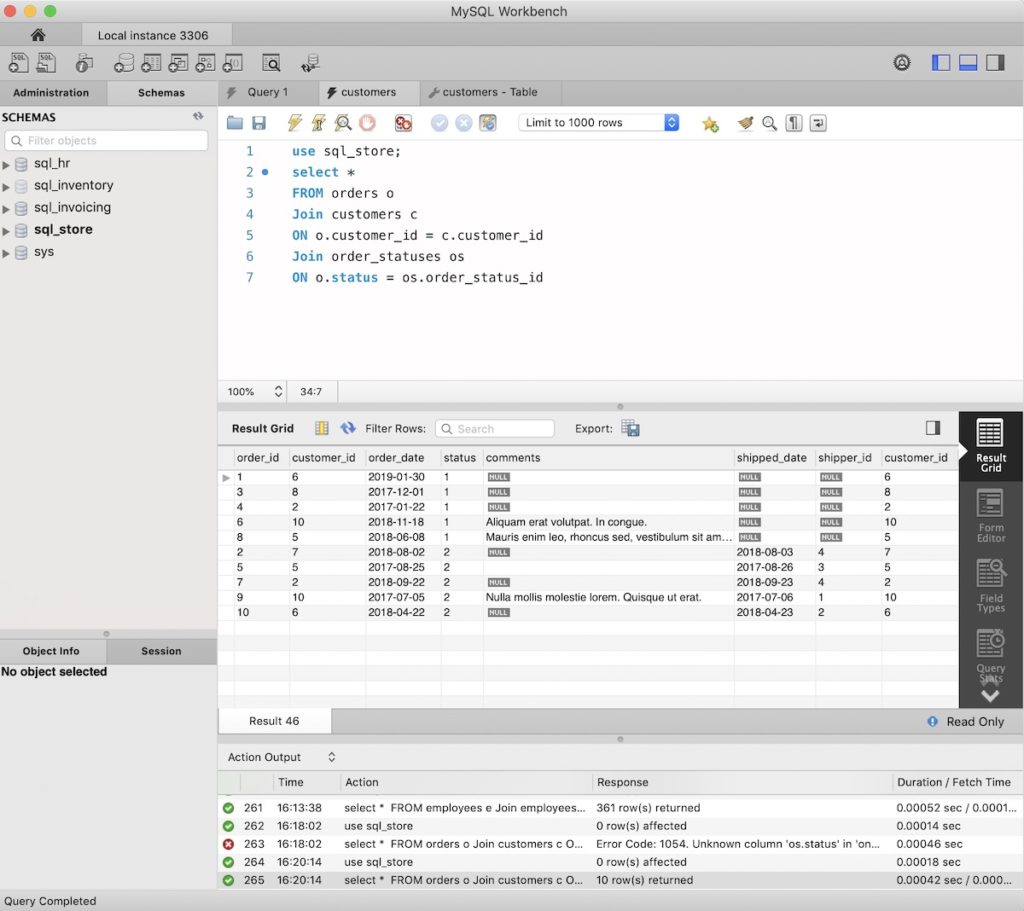Screen dimensions: 1024x911
Task: Create a new SQL tab icon
Action: pyautogui.click(x=18, y=63)
